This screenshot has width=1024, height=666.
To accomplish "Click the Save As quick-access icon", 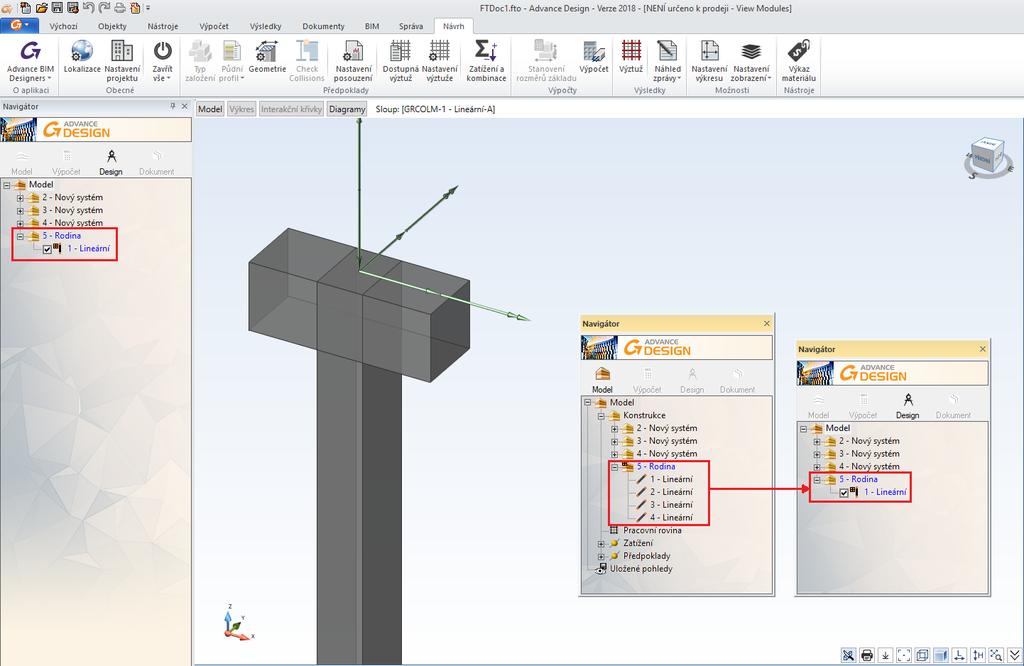I will coord(72,8).
